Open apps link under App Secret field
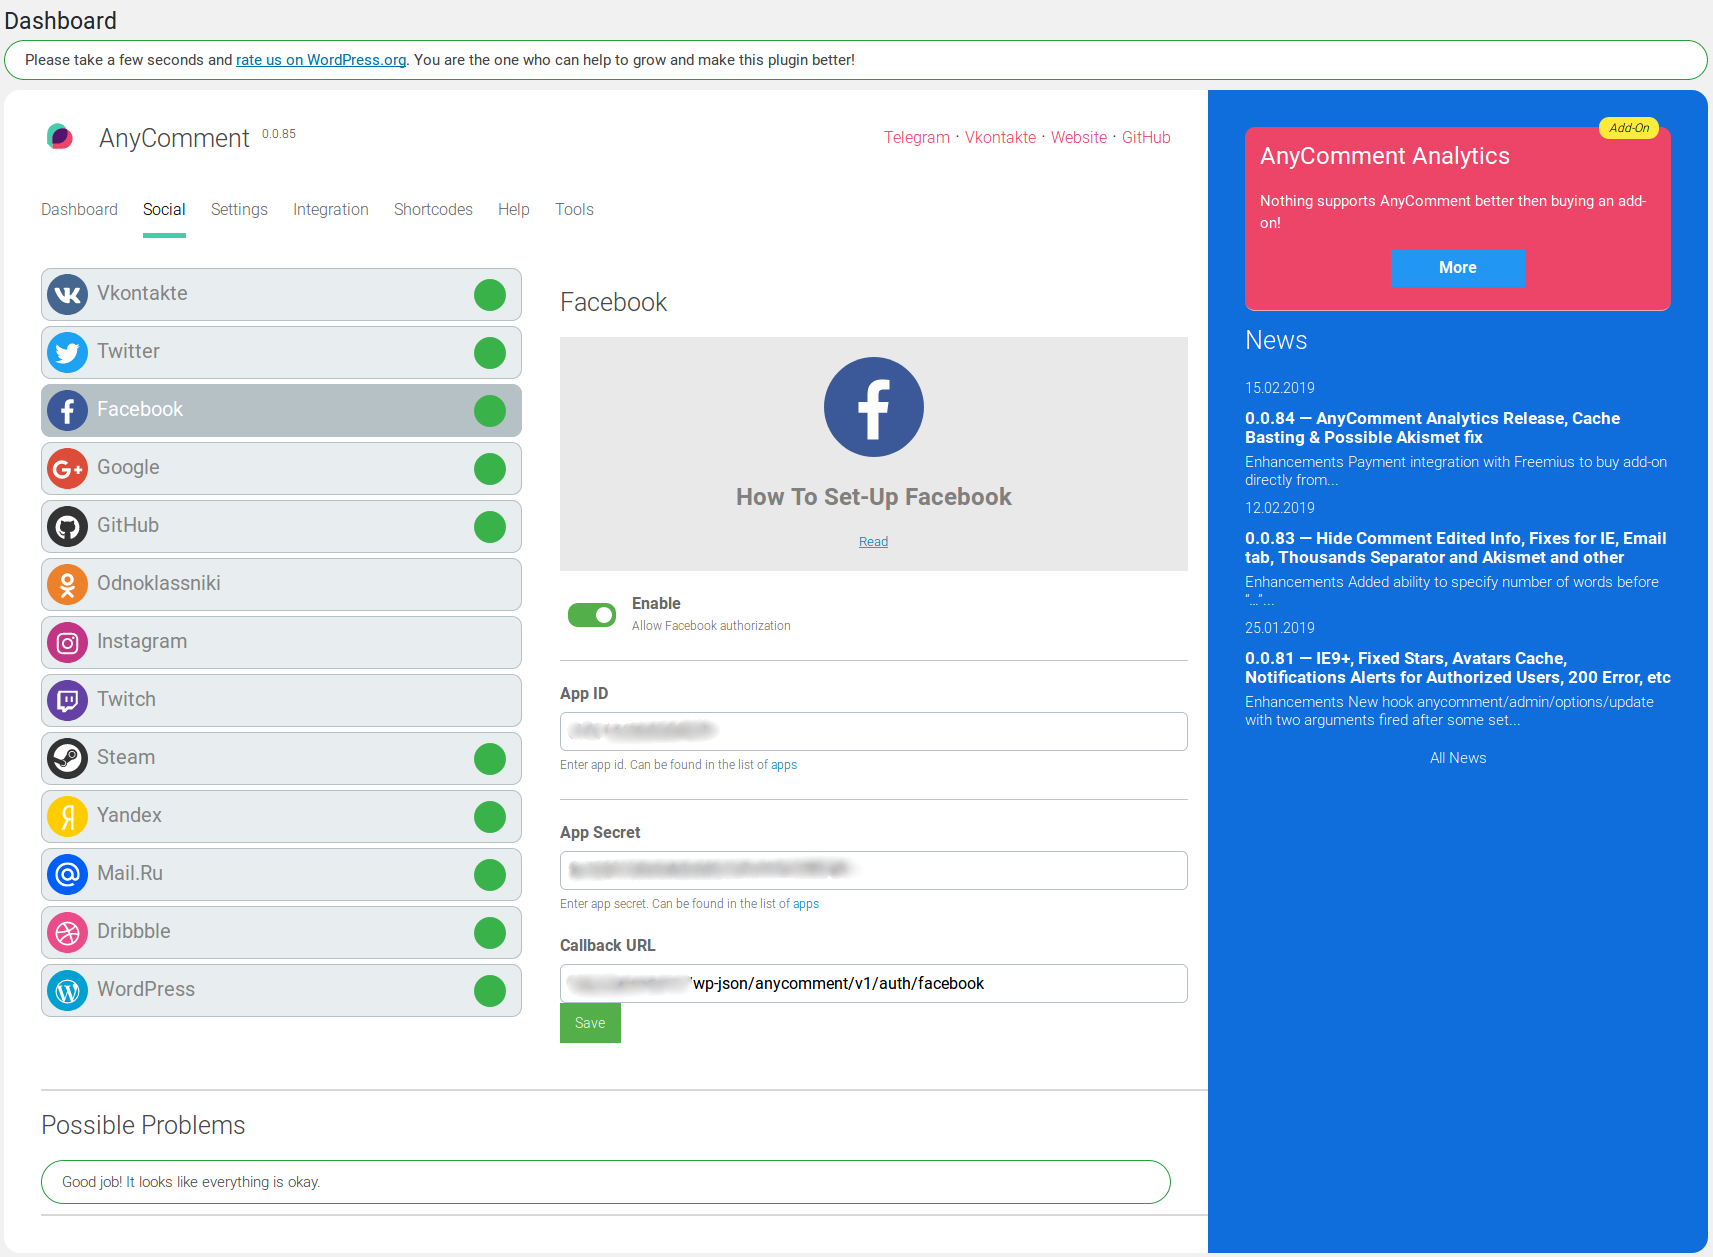1713x1257 pixels. click(x=806, y=904)
